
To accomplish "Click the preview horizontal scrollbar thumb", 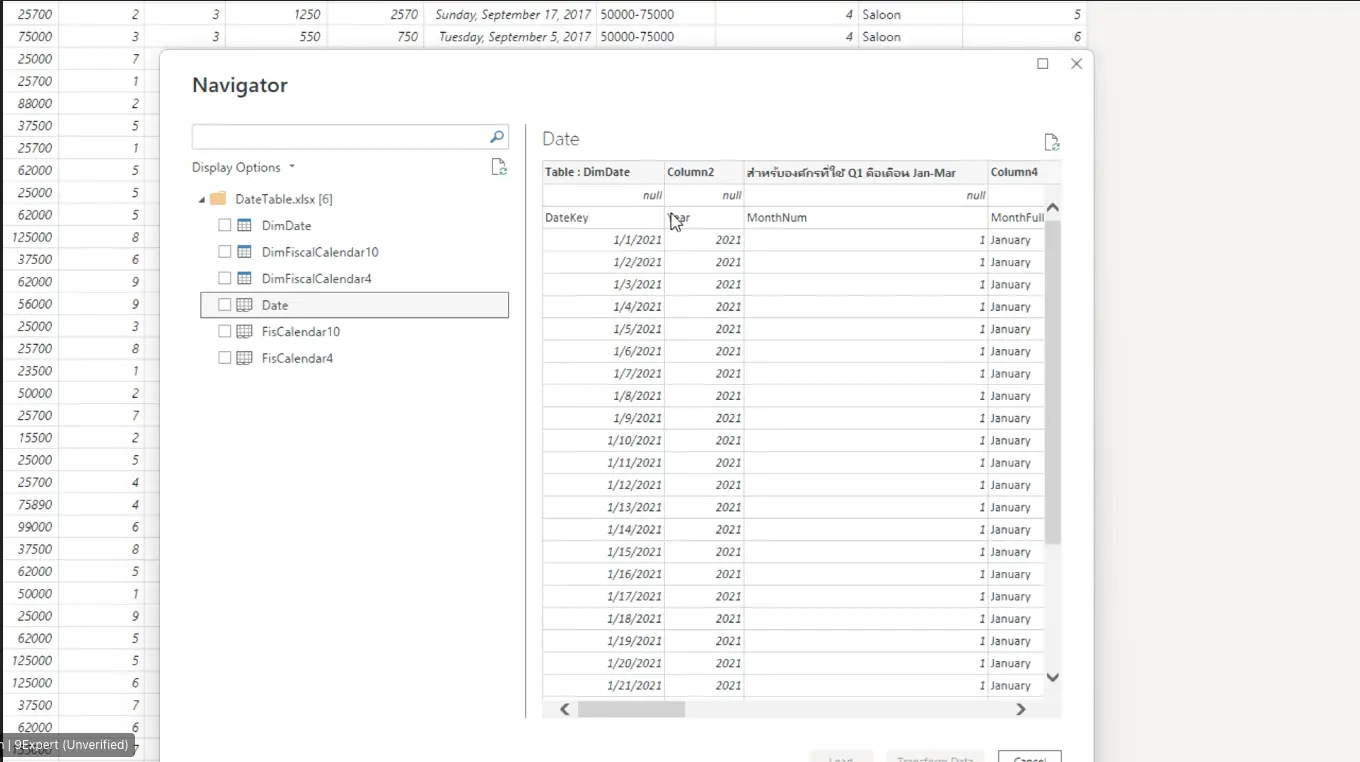I will (631, 709).
